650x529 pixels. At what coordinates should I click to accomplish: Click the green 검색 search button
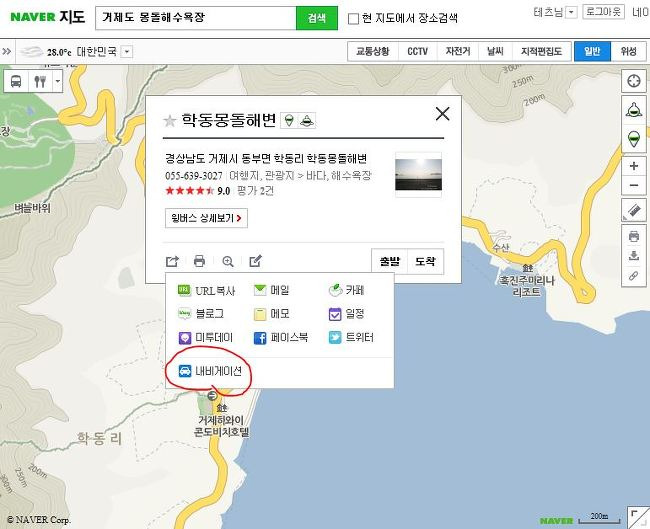317,18
